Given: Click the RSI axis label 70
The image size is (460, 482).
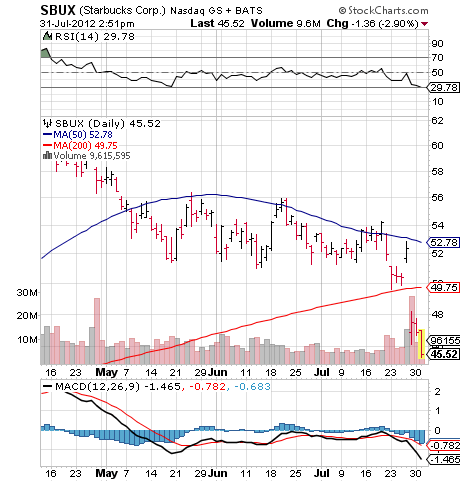Looking at the screenshot, I should pos(437,58).
